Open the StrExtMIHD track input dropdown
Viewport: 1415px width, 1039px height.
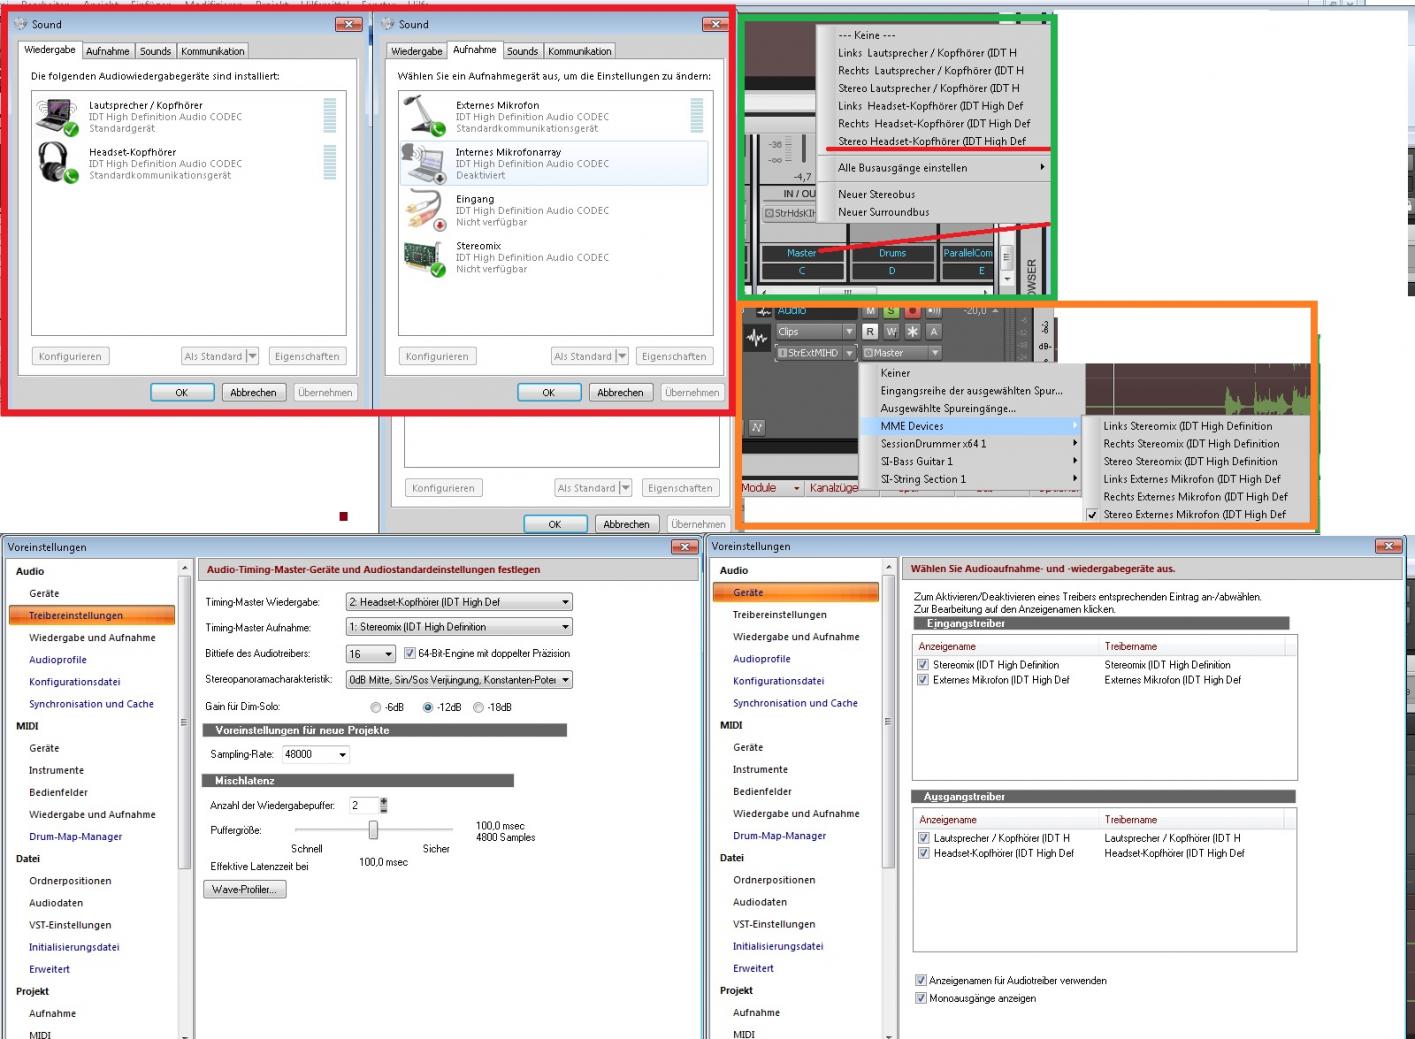(x=815, y=352)
